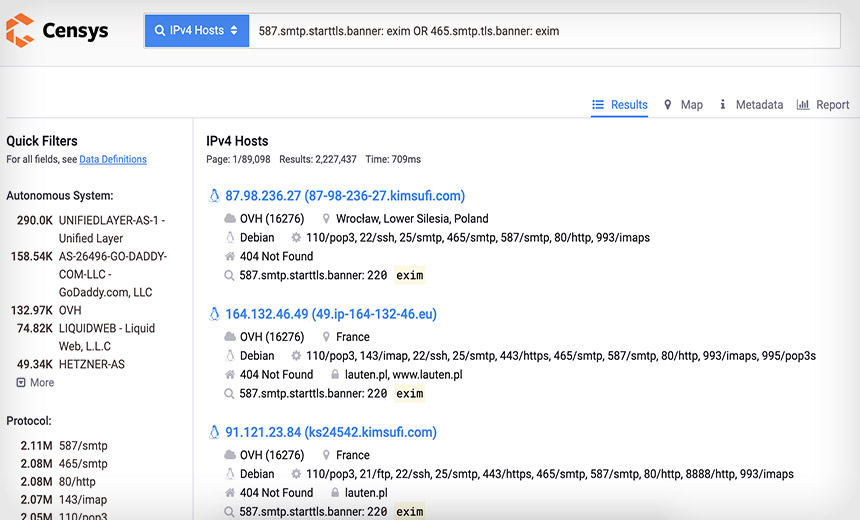Click 'Quick Filters' heading
Screen dimensions: 860x520
(42, 142)
